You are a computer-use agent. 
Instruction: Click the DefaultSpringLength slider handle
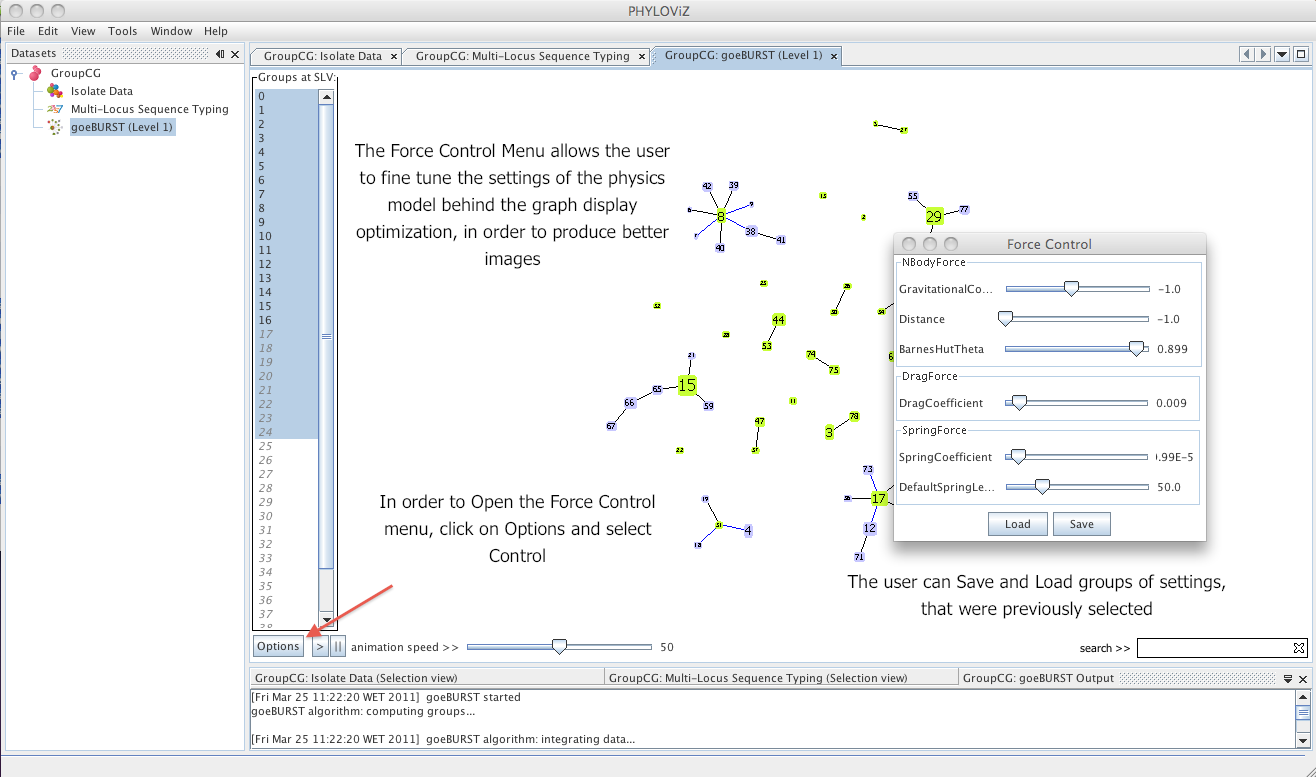pos(1041,487)
